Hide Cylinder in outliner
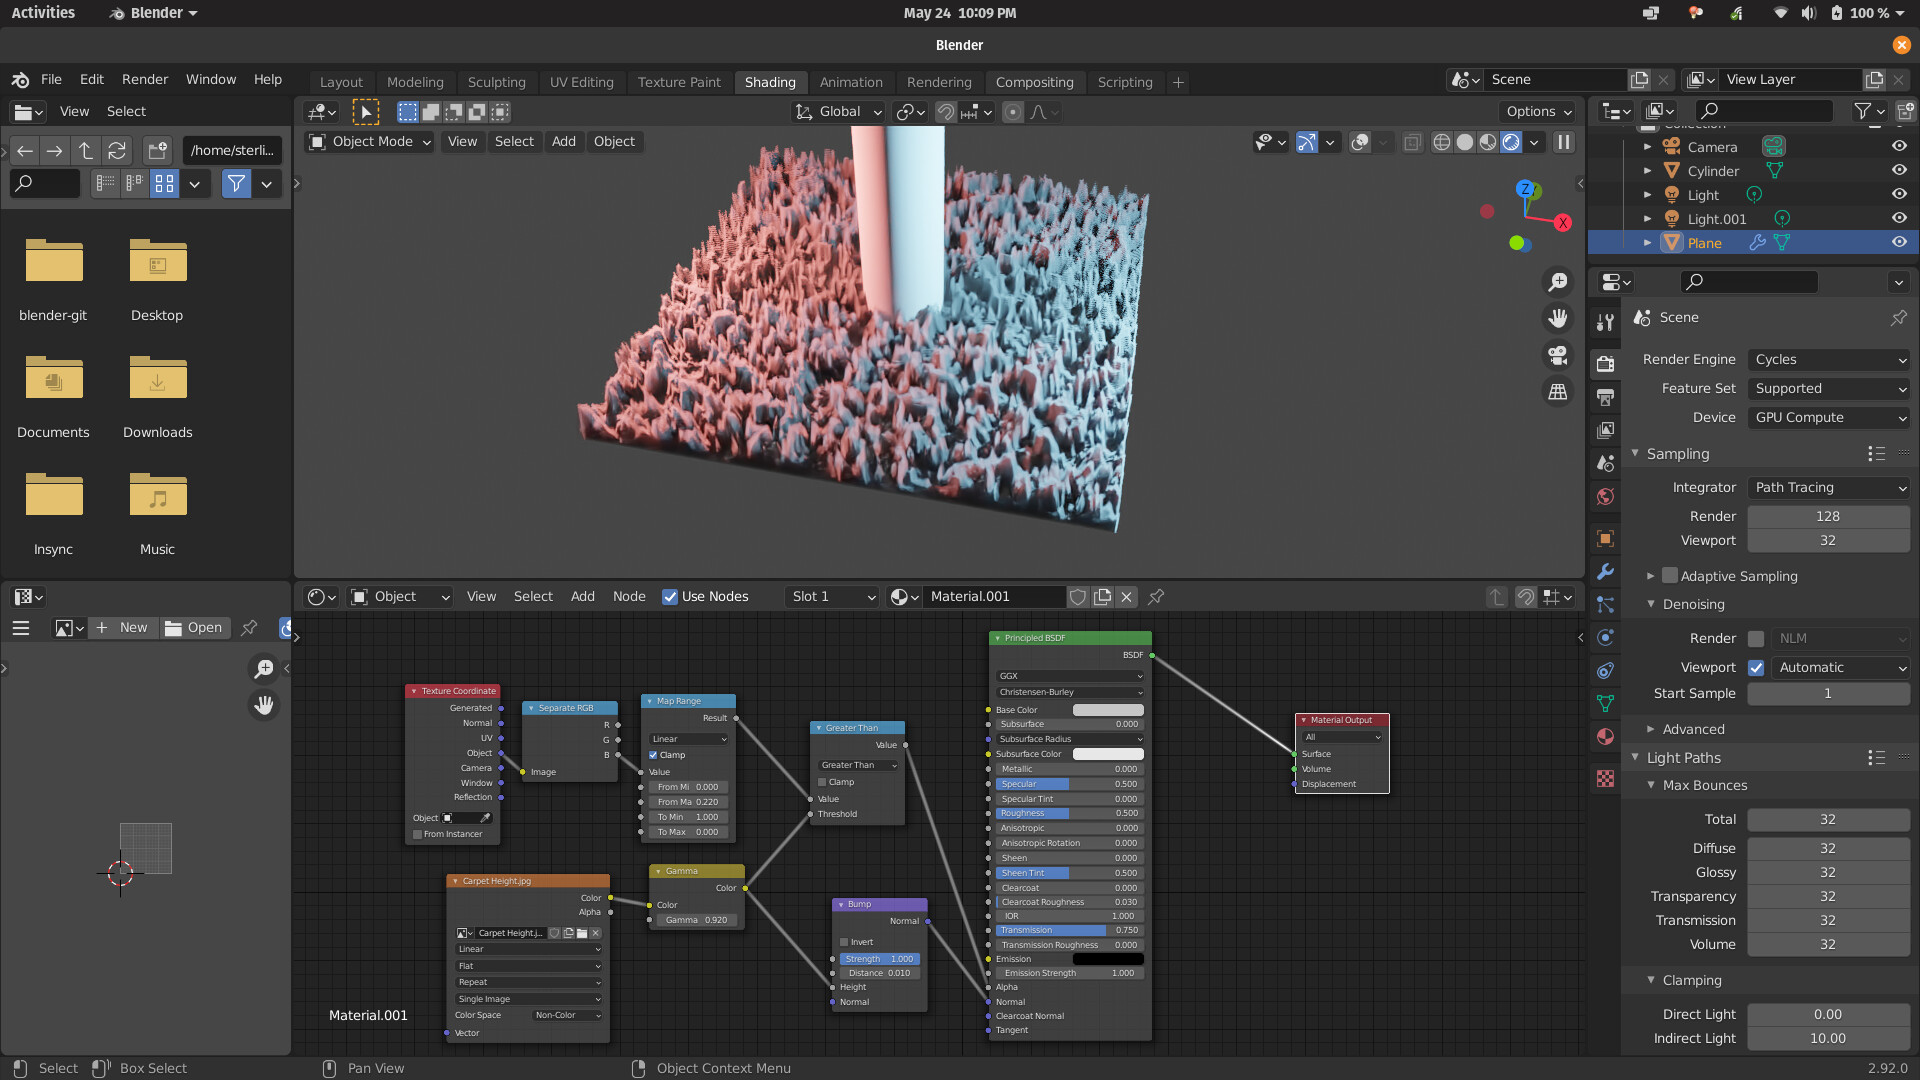Viewport: 1920px width, 1080px height. (x=1899, y=170)
